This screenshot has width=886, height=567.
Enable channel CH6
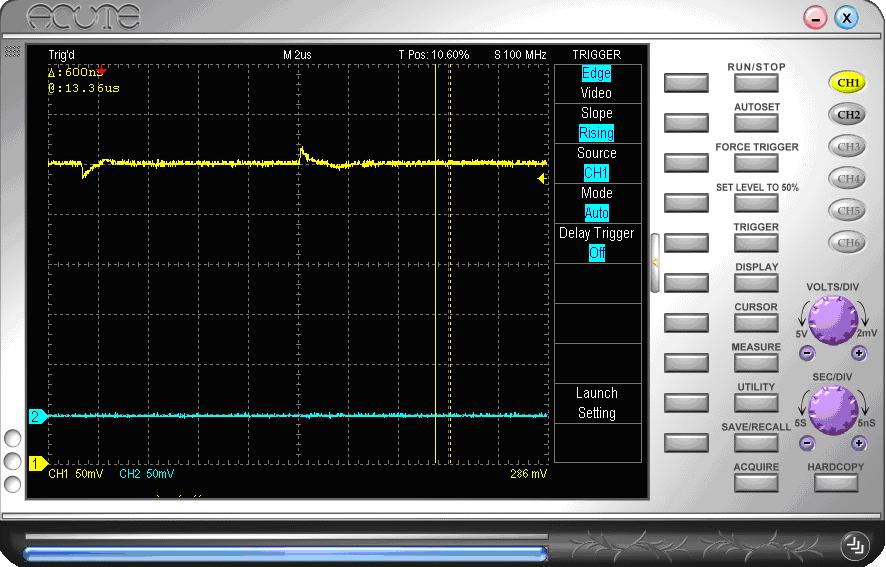click(848, 243)
